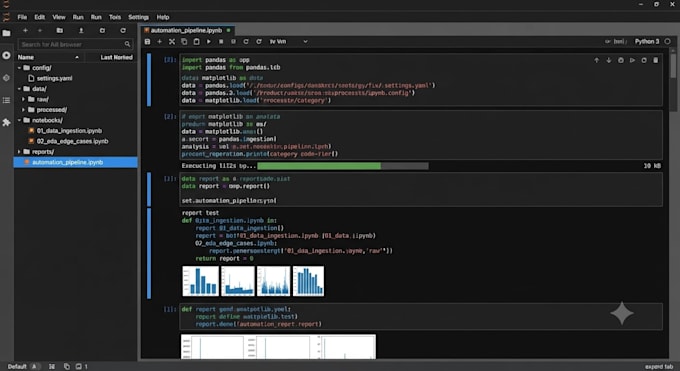Click the kernel status circle indicator

point(667,41)
